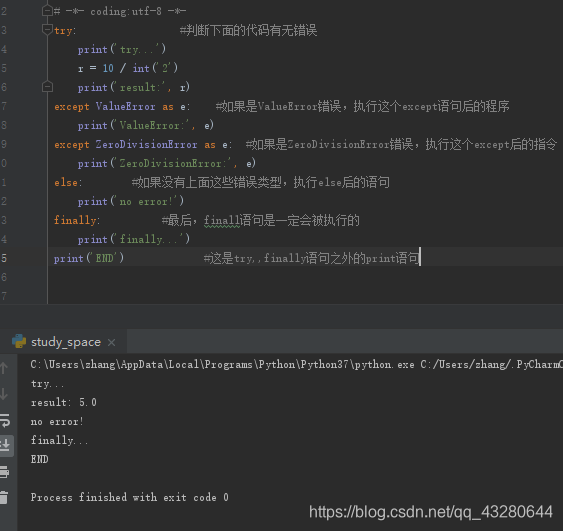This screenshot has height=531, width=563.
Task: Collapse the try block fold marker
Action: (47, 30)
